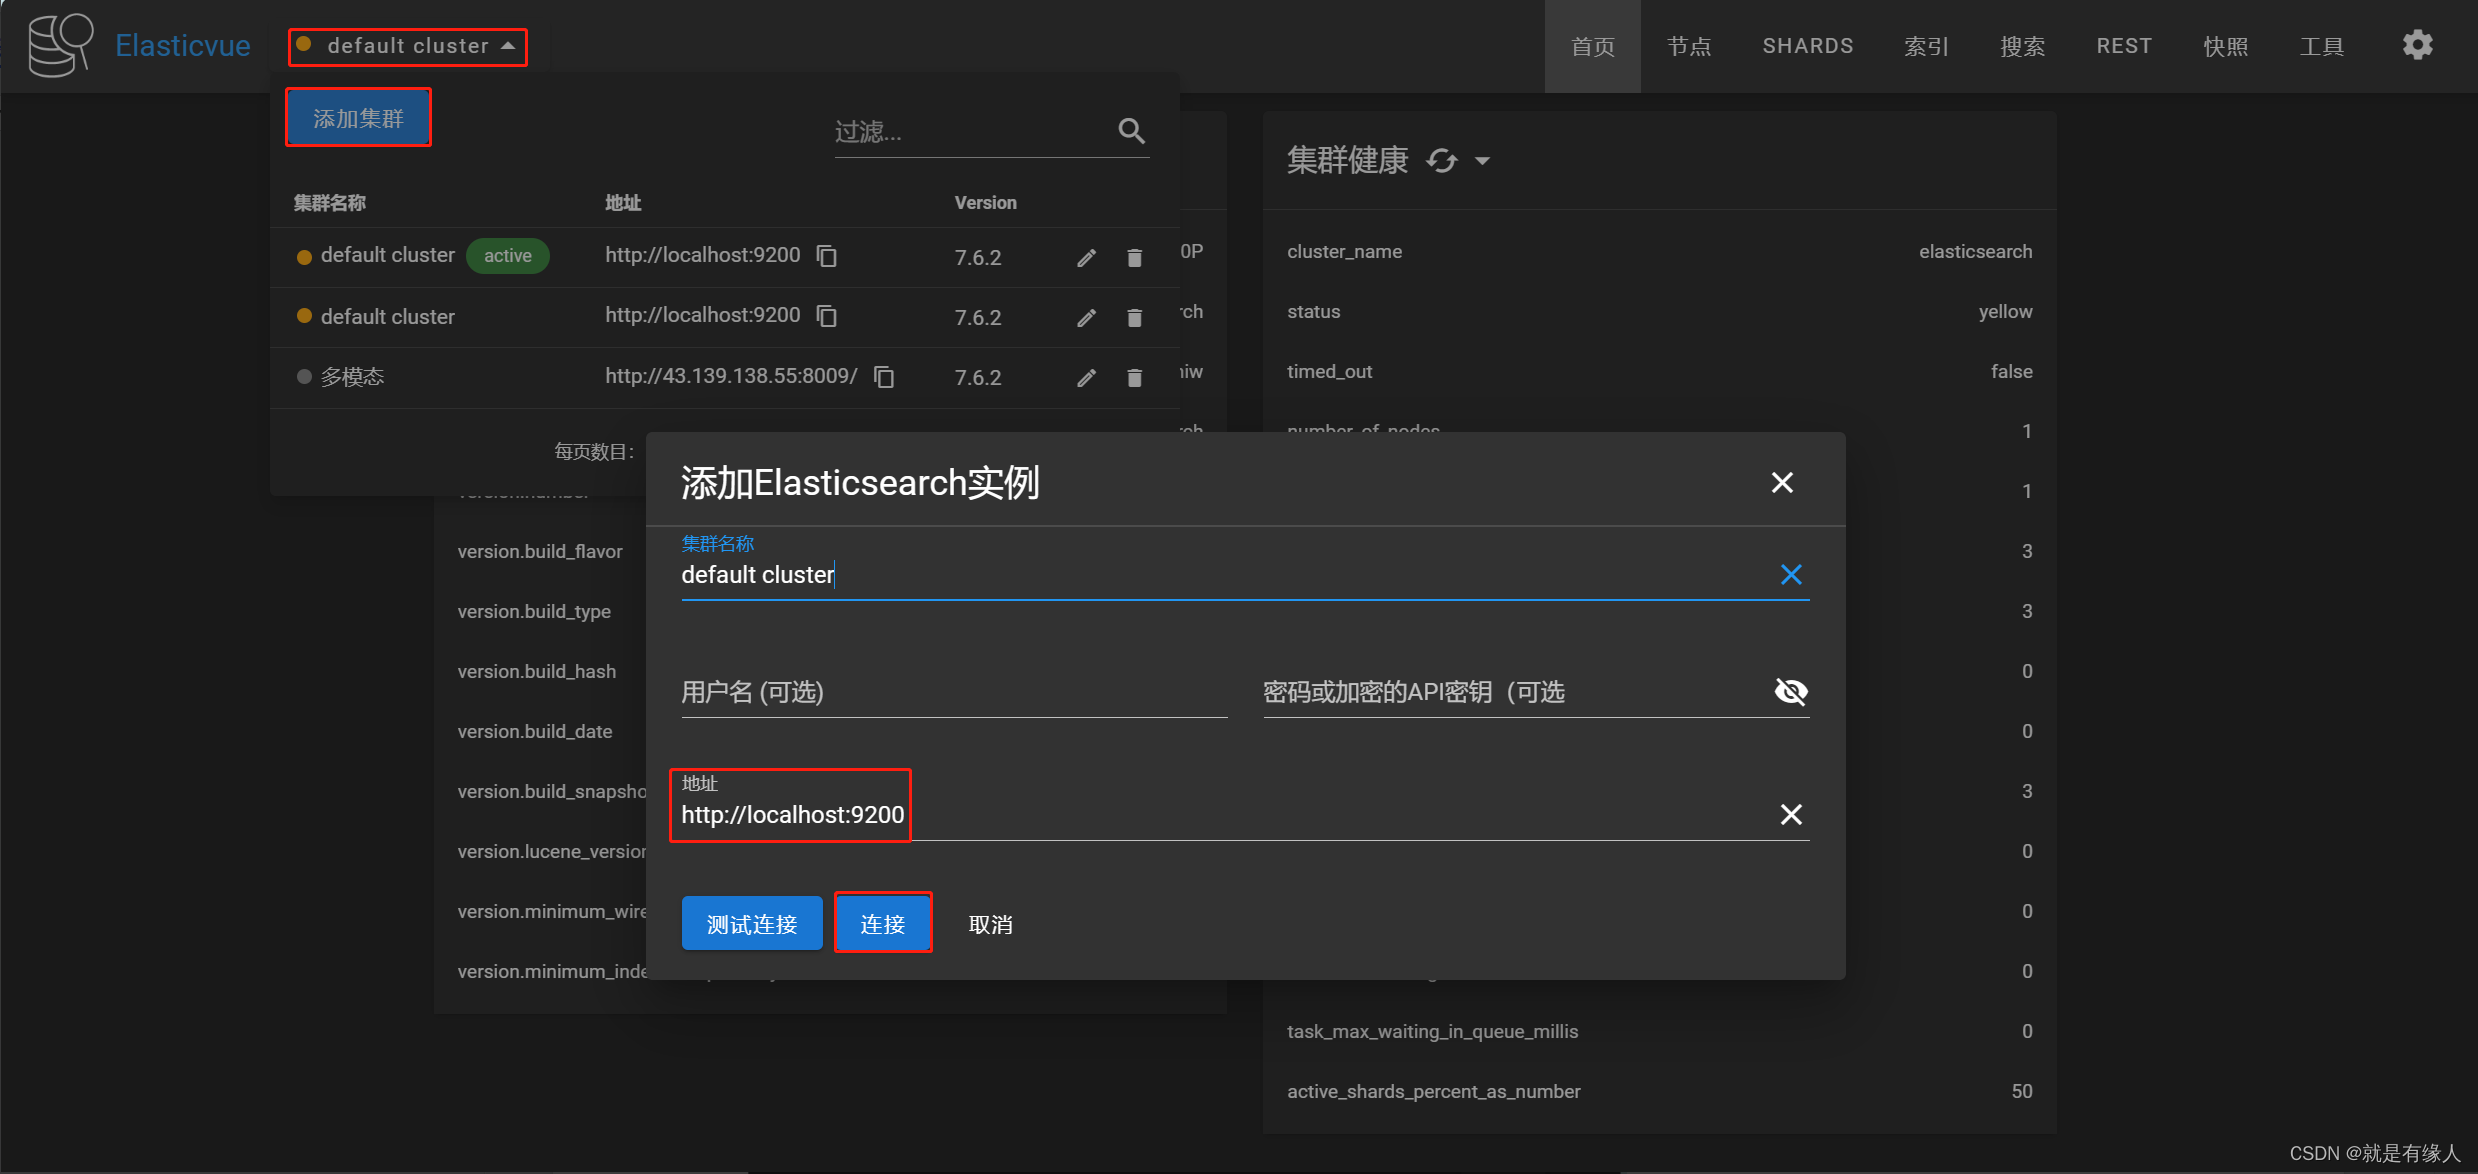Toggle password visibility in the dialog

1790,691
